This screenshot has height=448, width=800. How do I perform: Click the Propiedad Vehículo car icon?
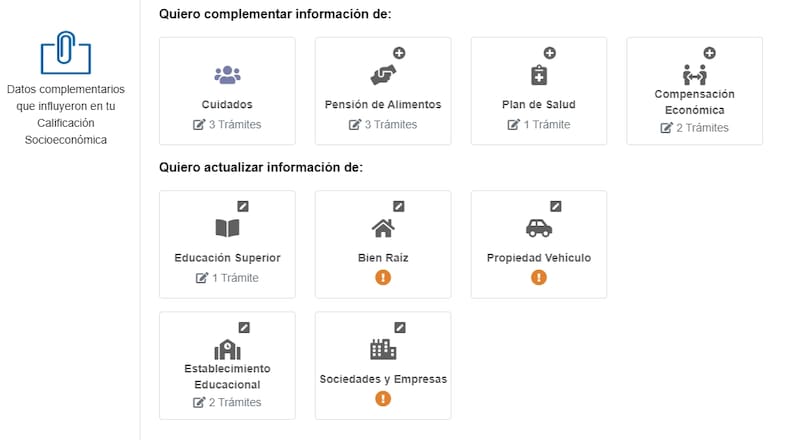pos(539,227)
